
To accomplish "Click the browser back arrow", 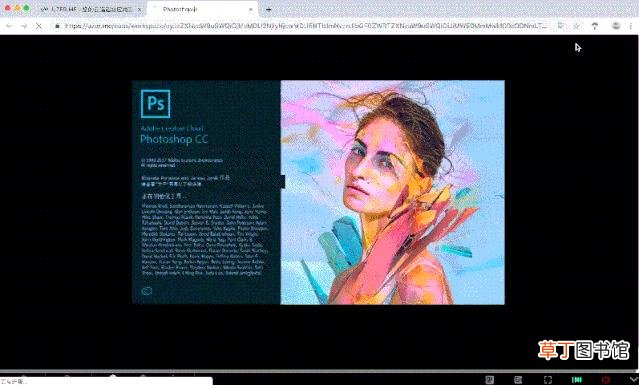I will [x=9, y=26].
